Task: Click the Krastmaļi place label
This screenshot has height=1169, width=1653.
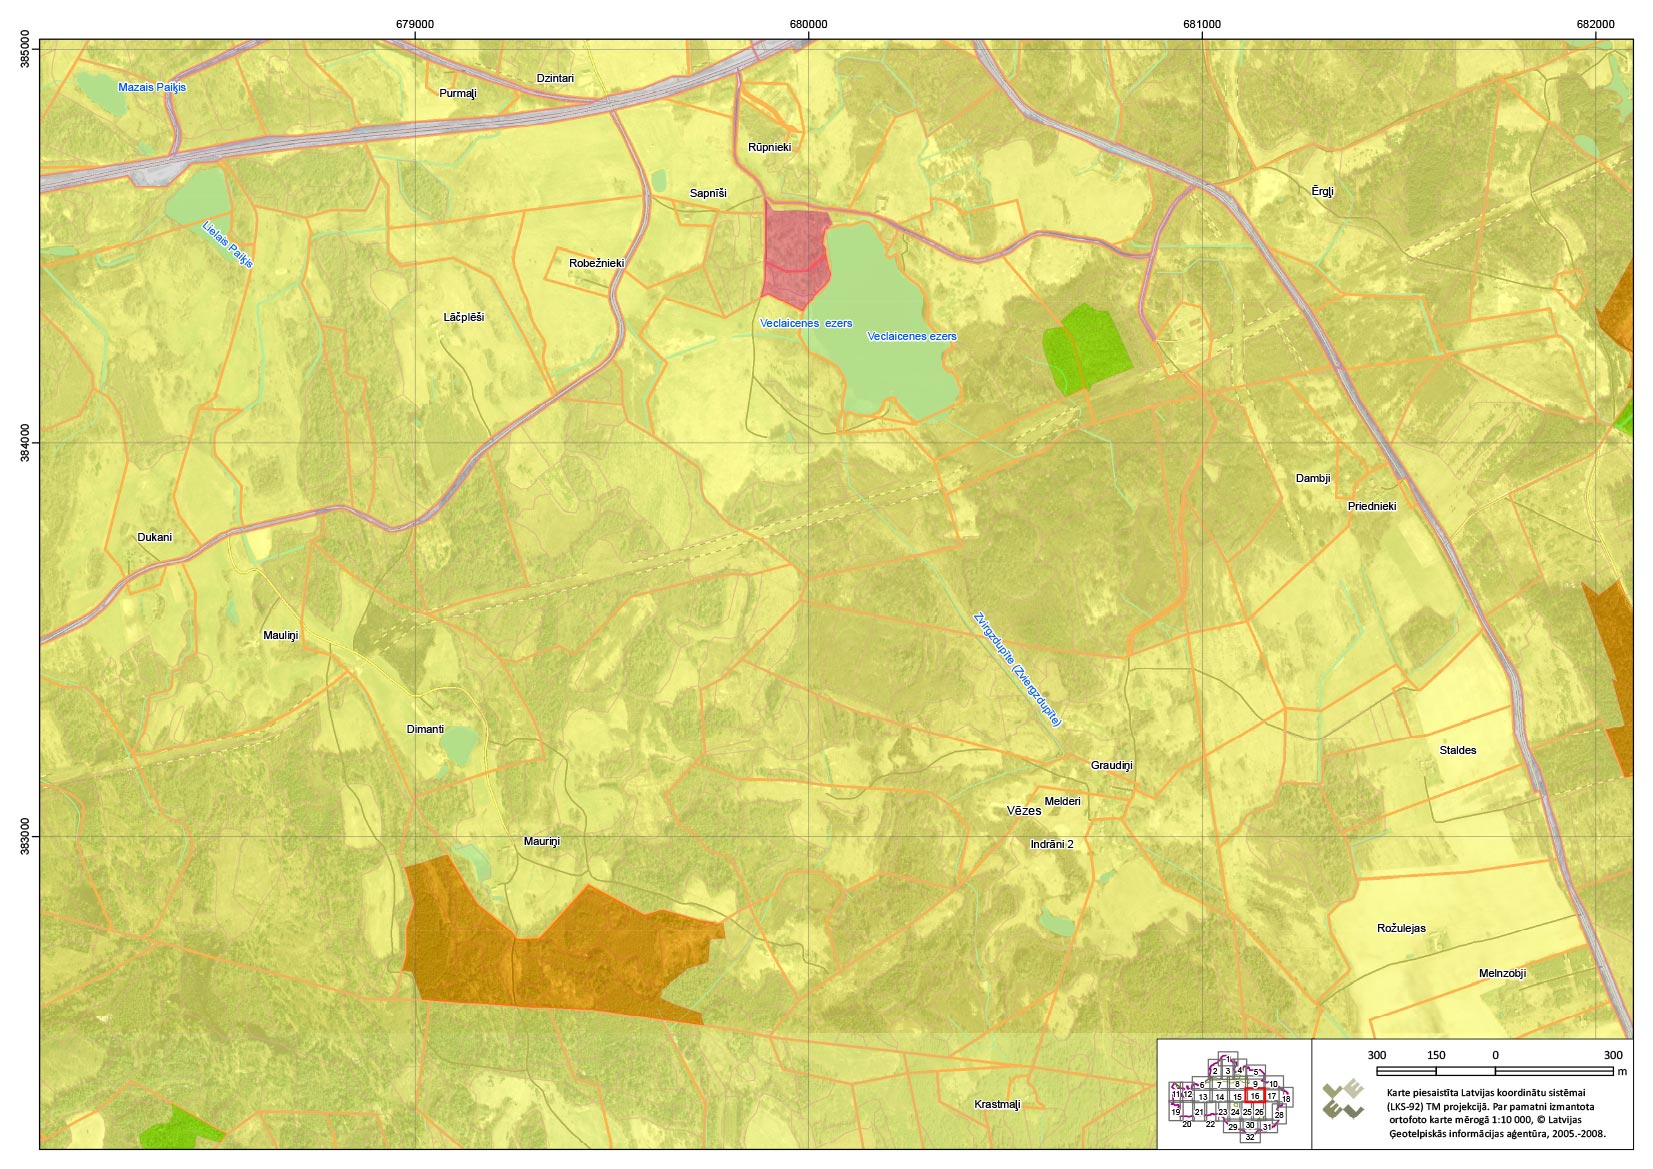Action: [x=997, y=1104]
